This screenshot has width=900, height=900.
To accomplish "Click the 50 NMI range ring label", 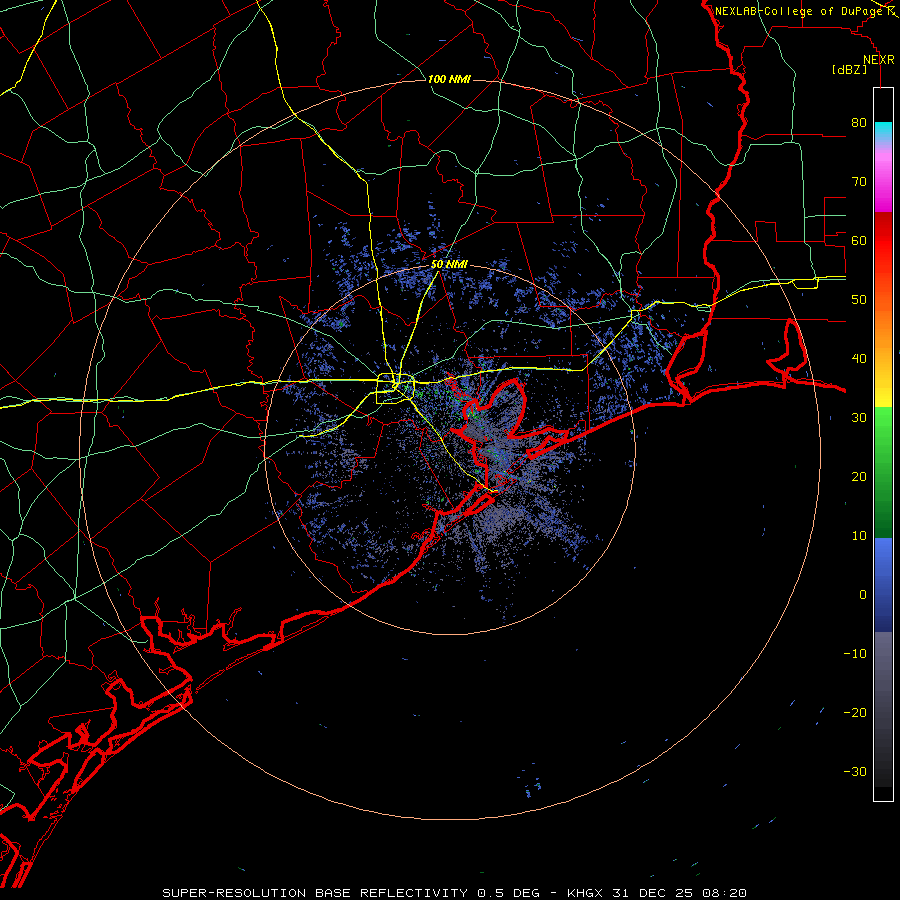I will 449,265.
